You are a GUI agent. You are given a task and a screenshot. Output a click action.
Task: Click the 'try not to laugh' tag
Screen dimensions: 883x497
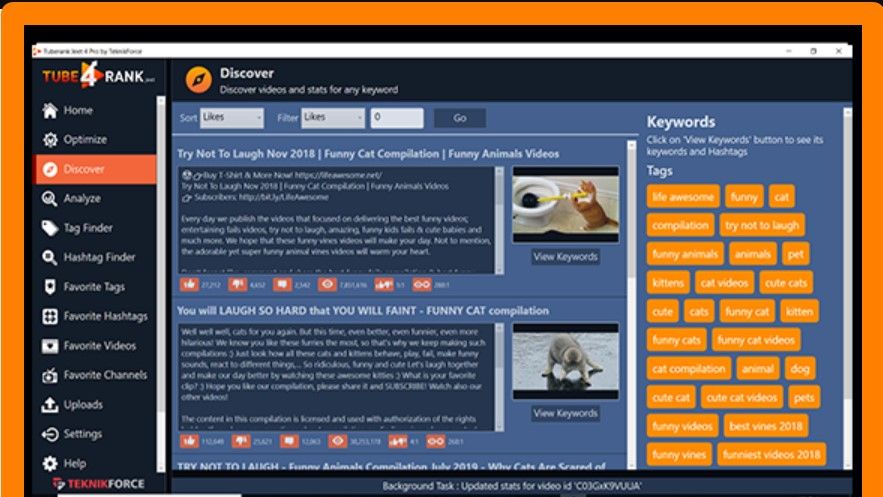click(762, 225)
